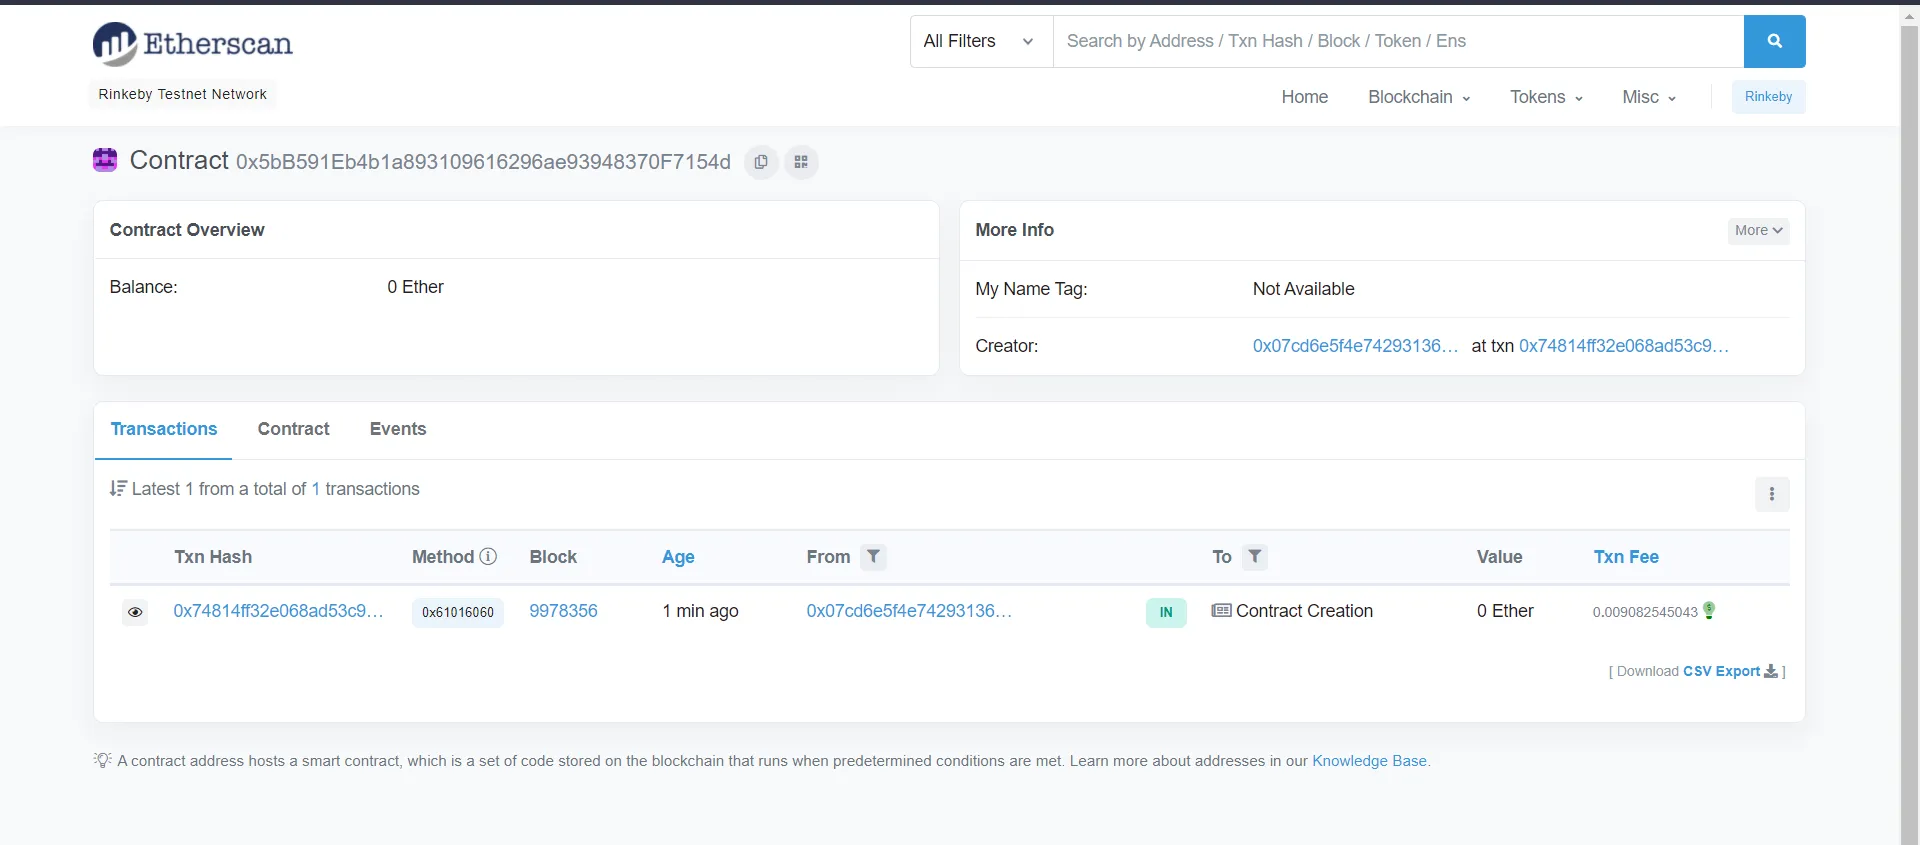Click the 0 Ether balance value
This screenshot has height=845, width=1920.
coord(415,287)
